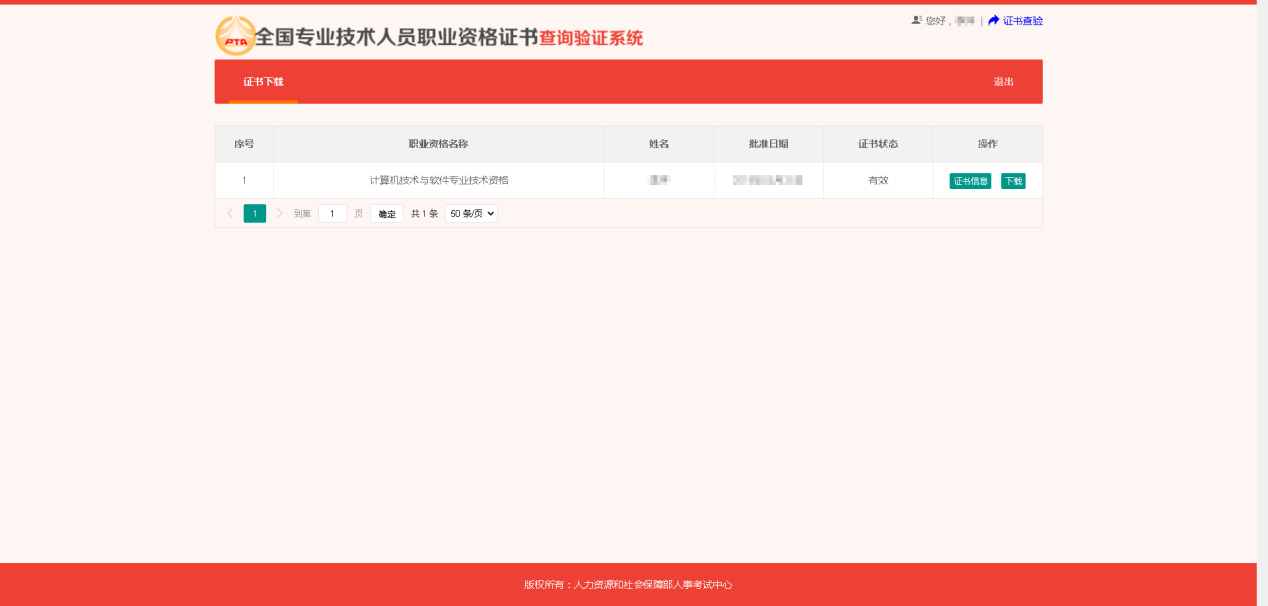Click 退出 to log out
1268x606 pixels.
[1003, 82]
